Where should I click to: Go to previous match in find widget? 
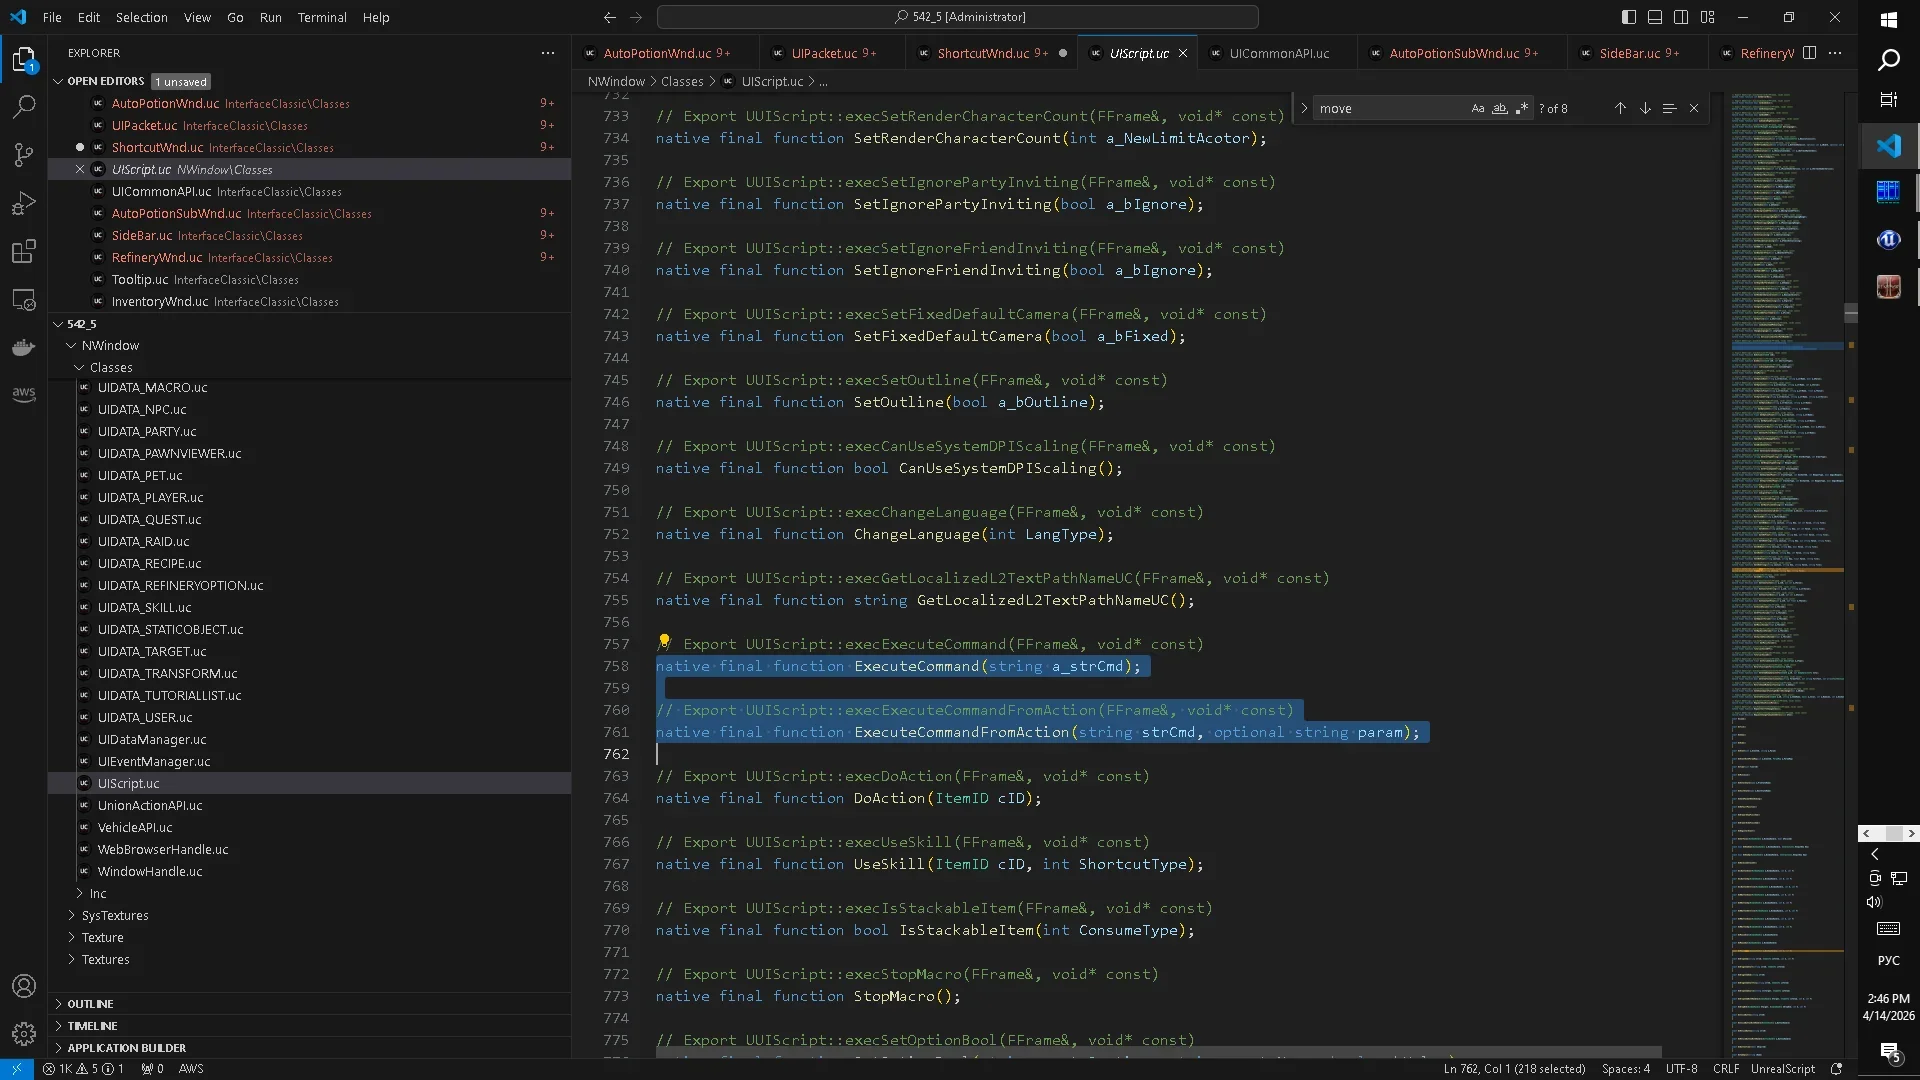[x=1620, y=108]
